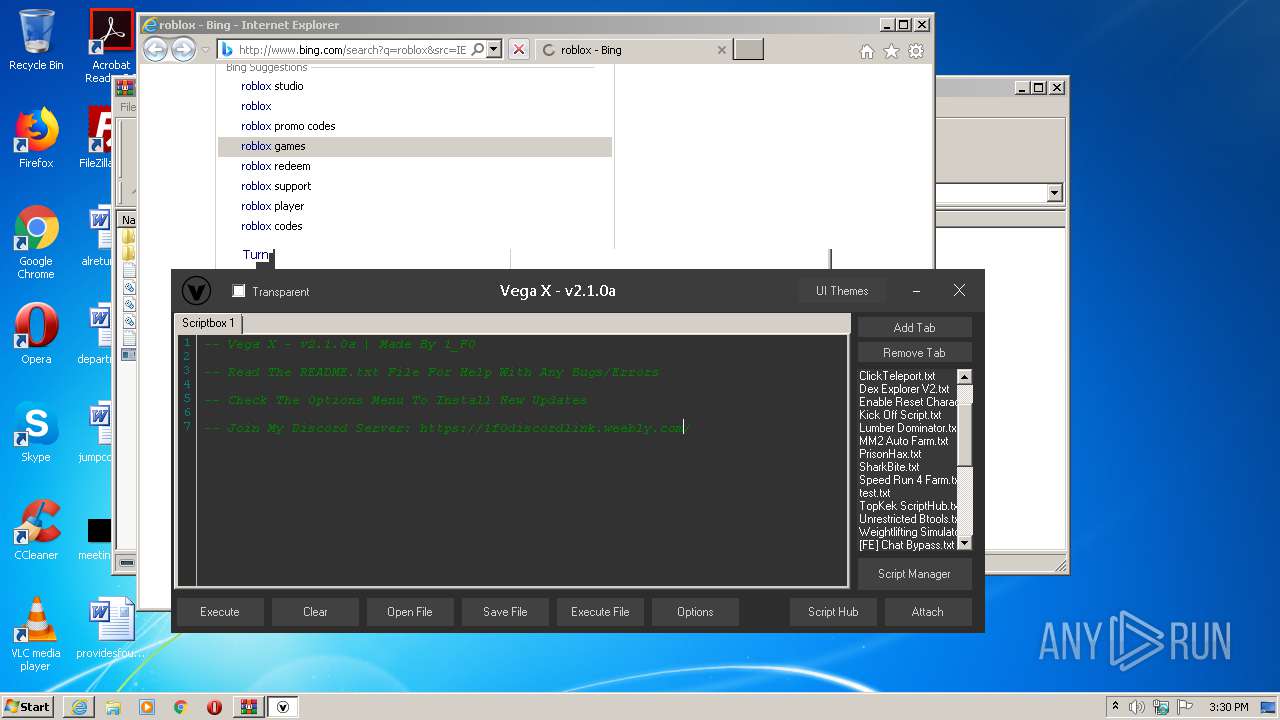Select Unrestricted Btools script
Viewport: 1280px width, 720px height.
pos(908,519)
